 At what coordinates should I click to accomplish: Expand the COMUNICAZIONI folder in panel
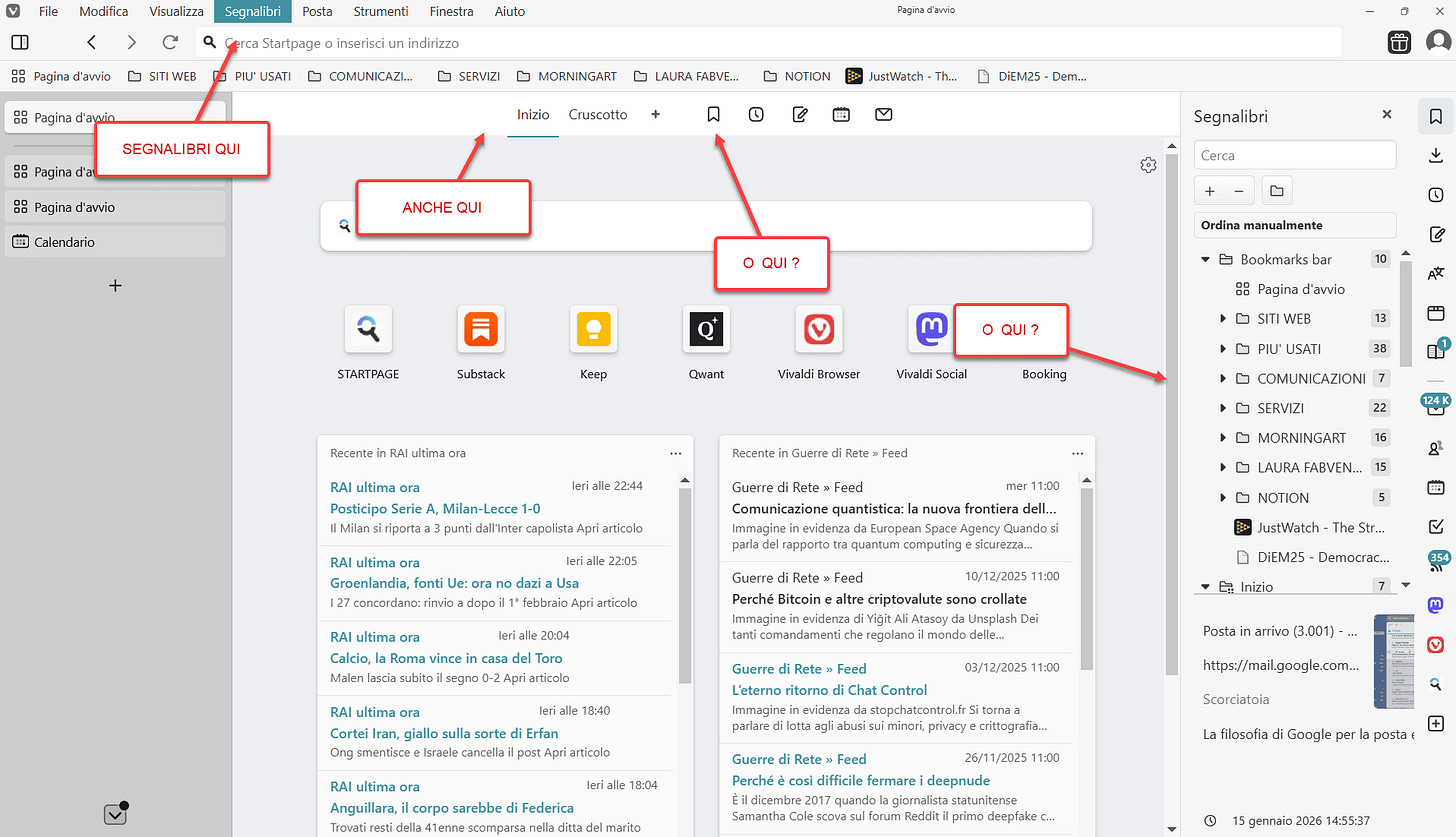click(x=1223, y=379)
